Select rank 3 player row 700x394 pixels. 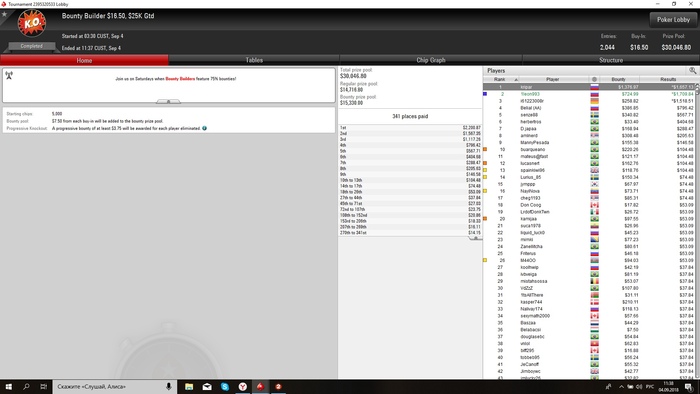click(x=589, y=101)
